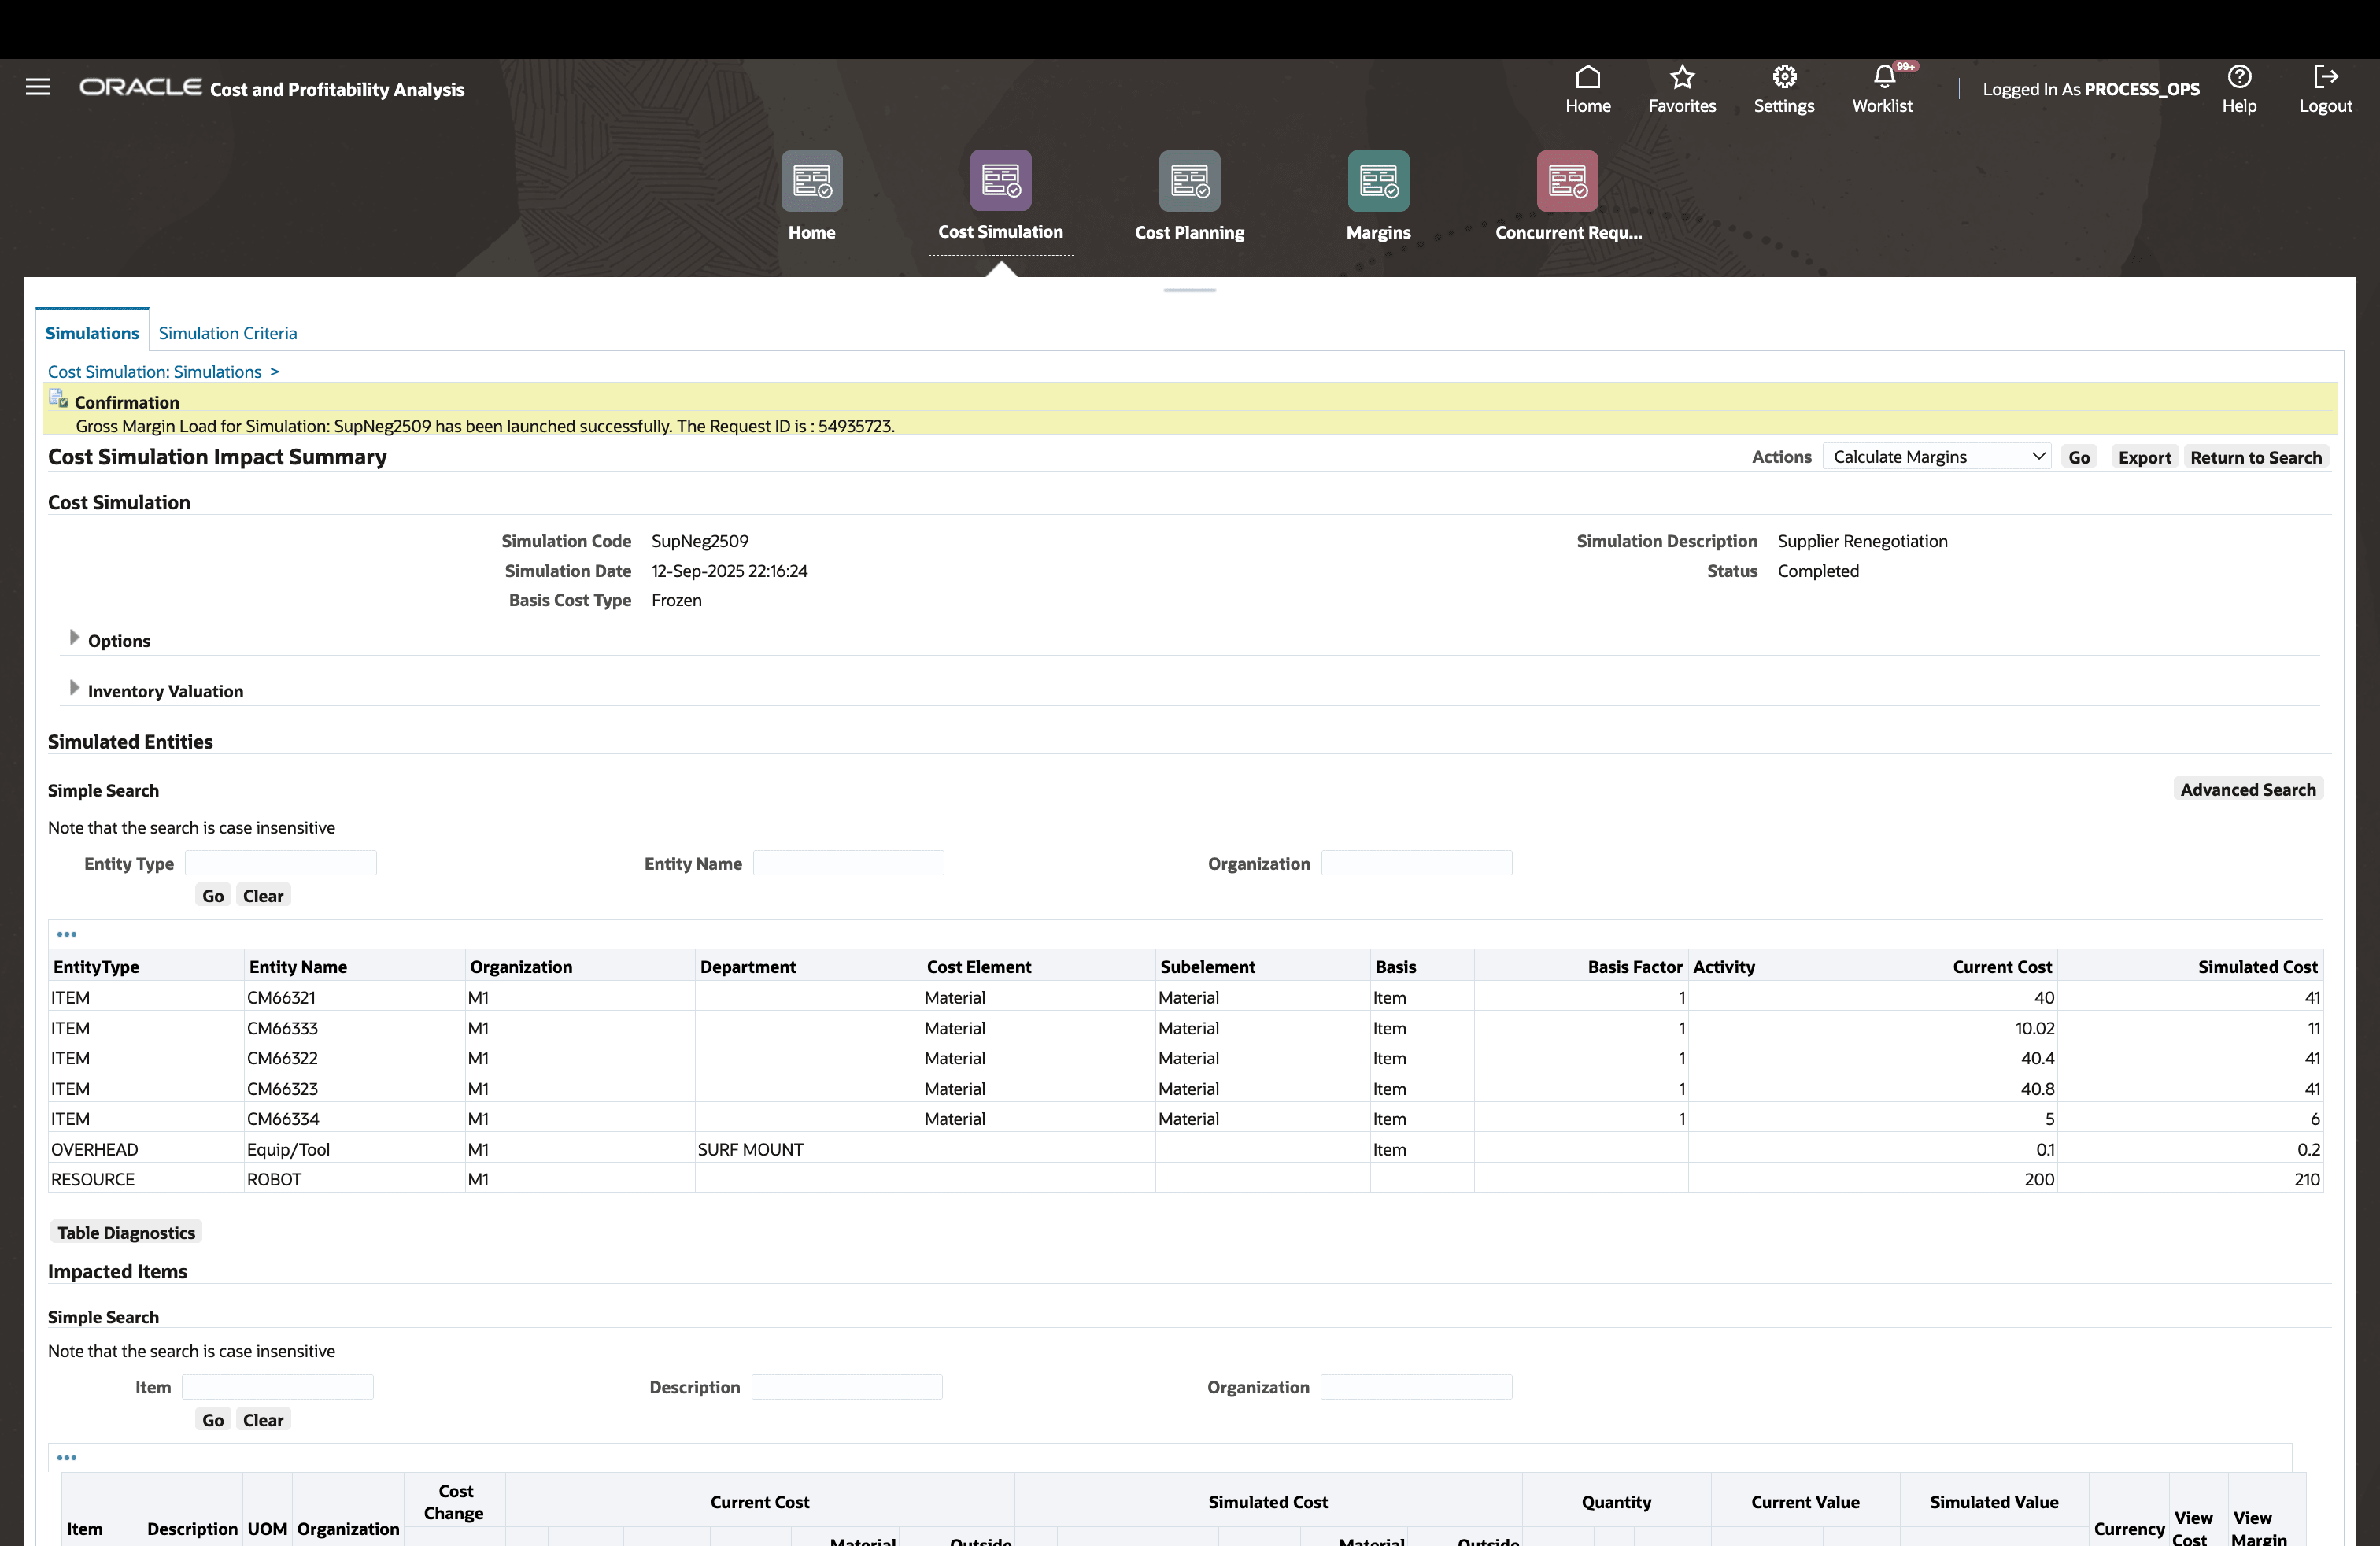Click the Home icon in header
Image resolution: width=2380 pixels, height=1546 pixels.
(x=1587, y=78)
